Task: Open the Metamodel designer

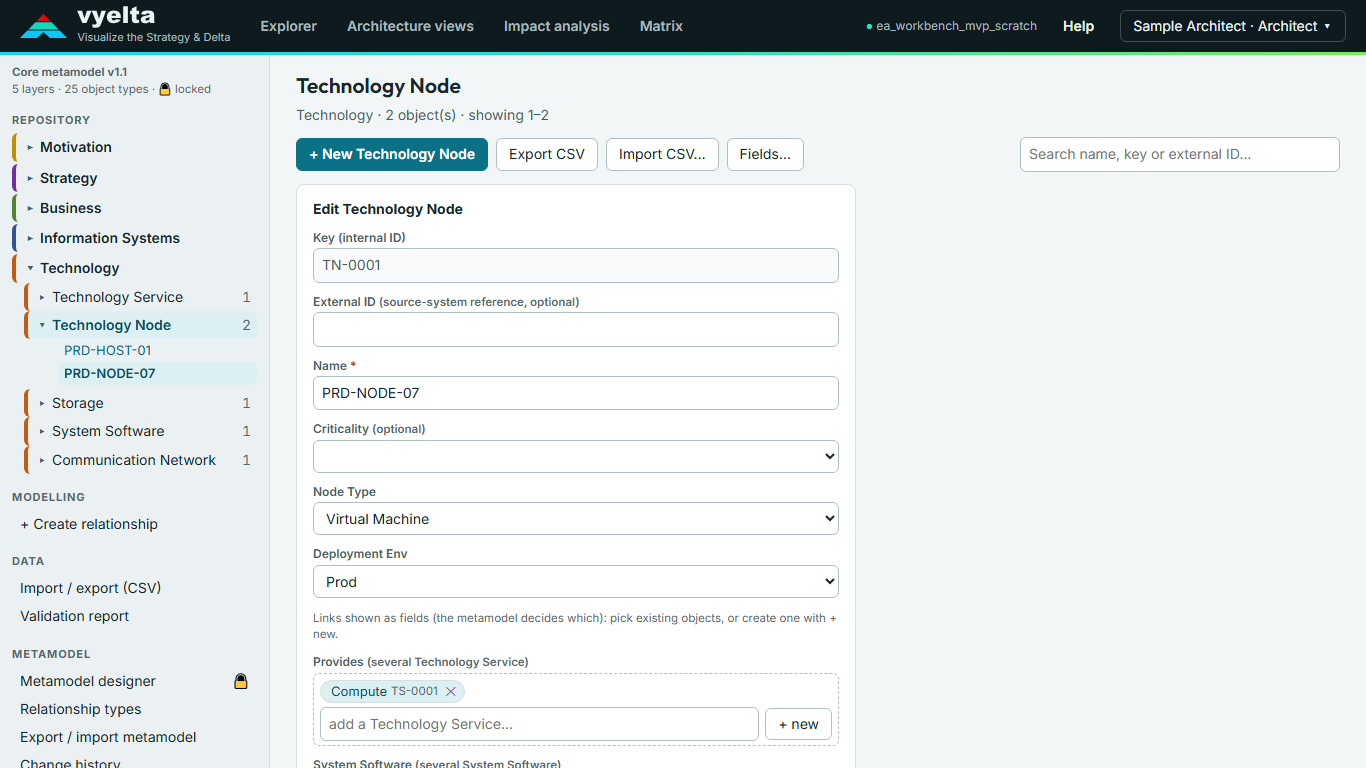Action: pos(88,681)
